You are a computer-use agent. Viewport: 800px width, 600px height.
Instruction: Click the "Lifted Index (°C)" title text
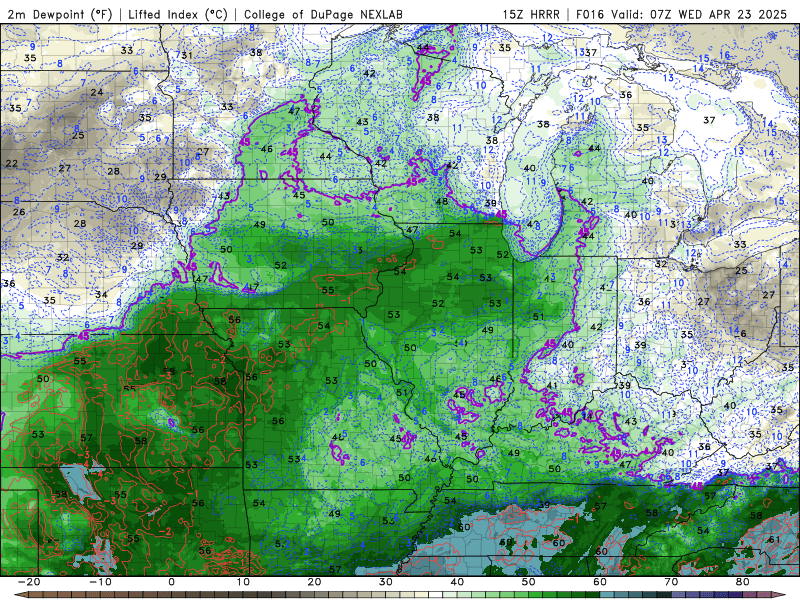178,14
